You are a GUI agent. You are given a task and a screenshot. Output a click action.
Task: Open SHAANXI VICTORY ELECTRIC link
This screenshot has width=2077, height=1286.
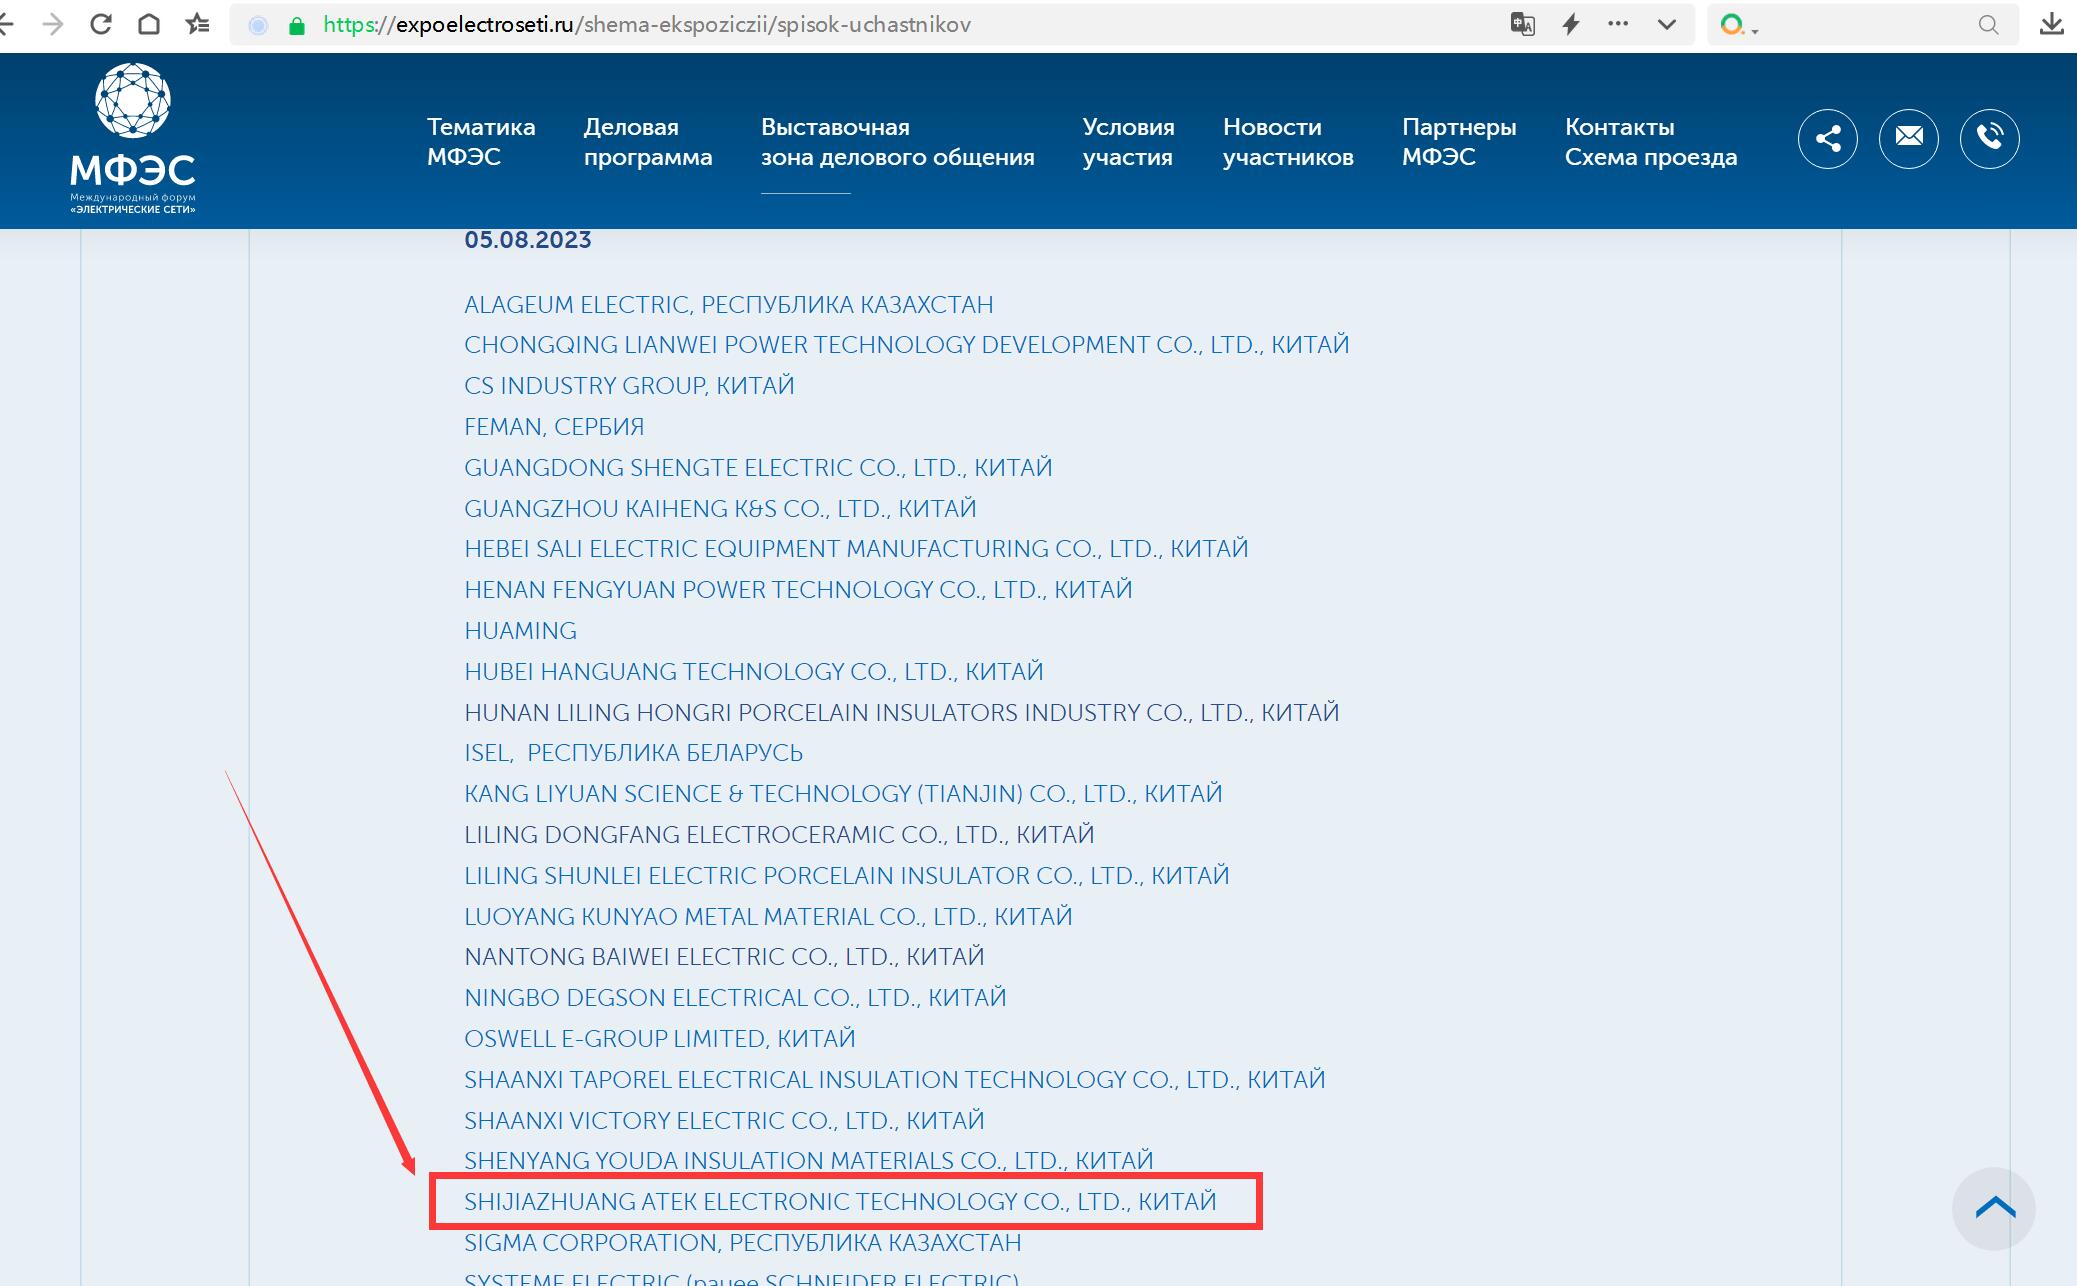724,1120
